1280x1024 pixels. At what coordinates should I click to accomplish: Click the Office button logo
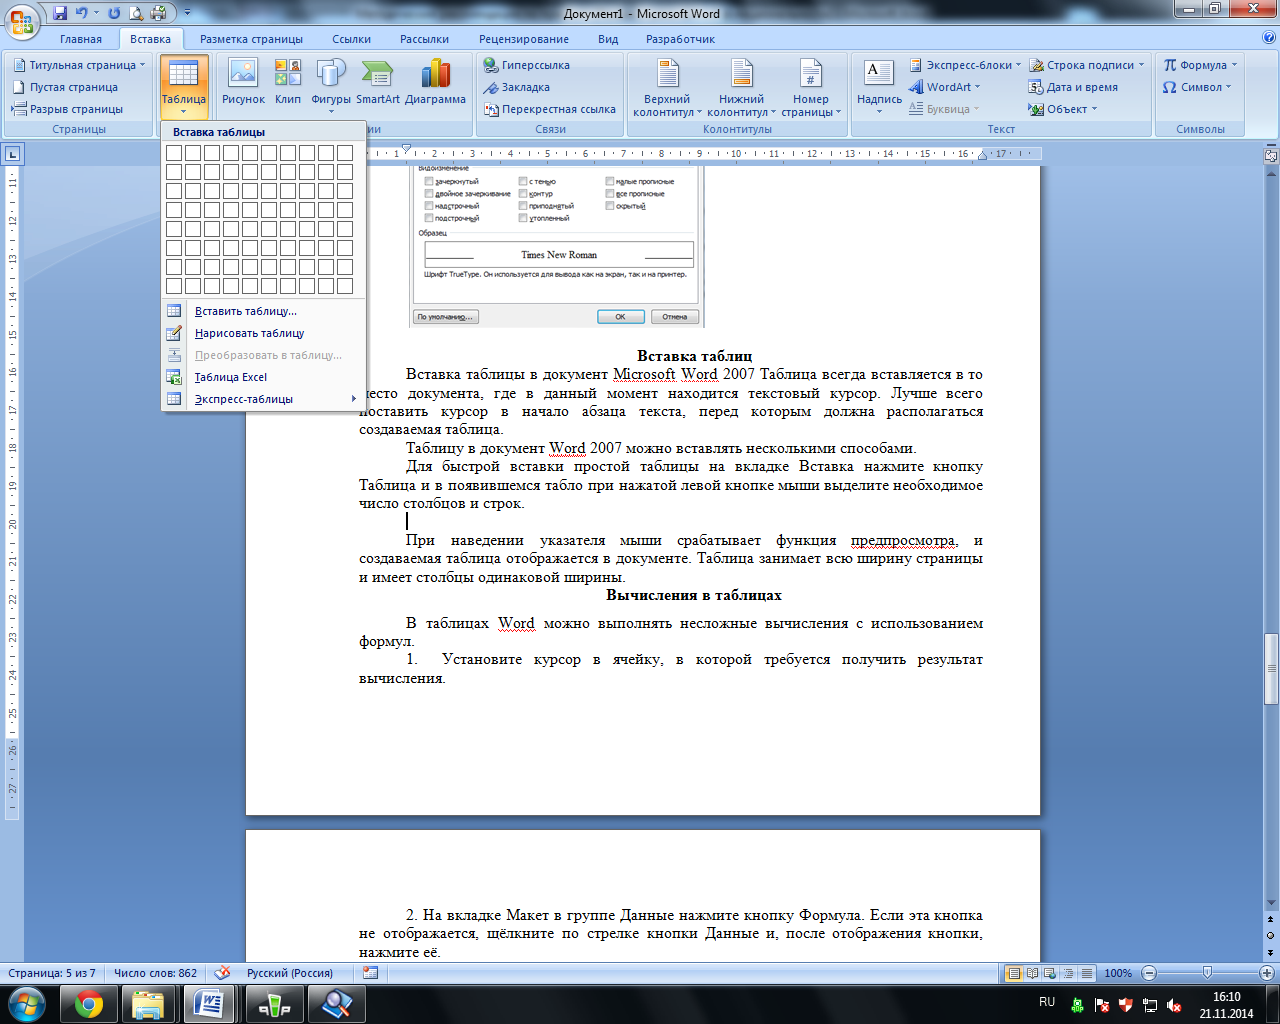(21, 19)
